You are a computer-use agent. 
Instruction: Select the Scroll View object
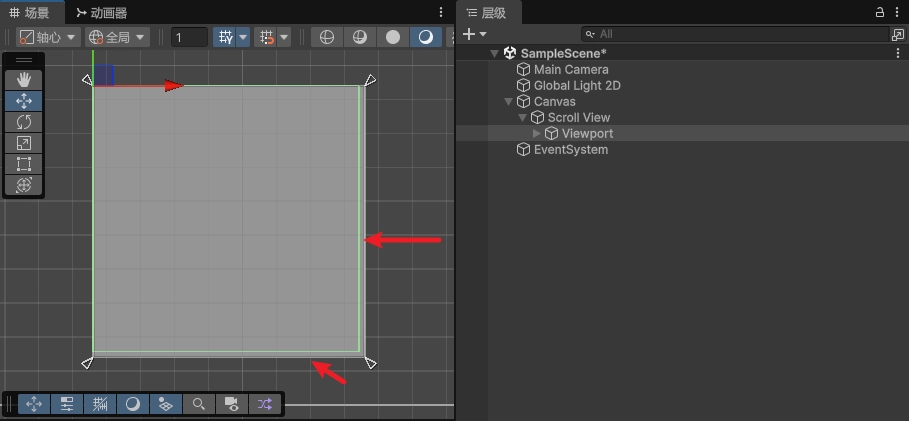click(x=579, y=118)
